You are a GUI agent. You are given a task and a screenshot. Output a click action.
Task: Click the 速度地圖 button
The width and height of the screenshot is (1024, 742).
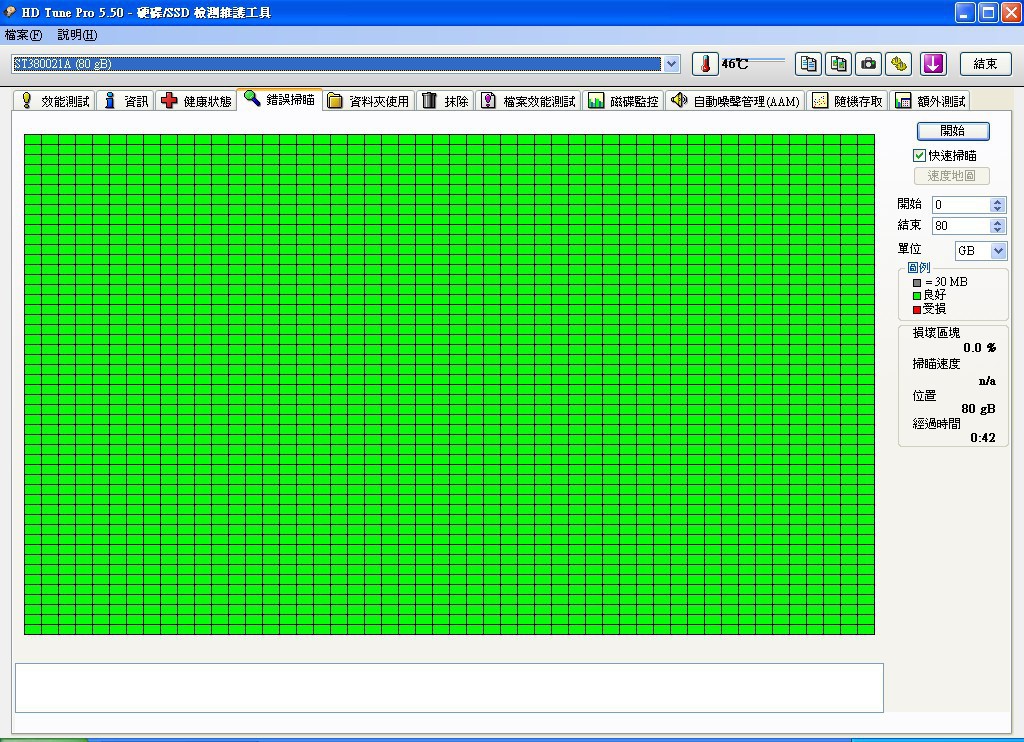952,176
